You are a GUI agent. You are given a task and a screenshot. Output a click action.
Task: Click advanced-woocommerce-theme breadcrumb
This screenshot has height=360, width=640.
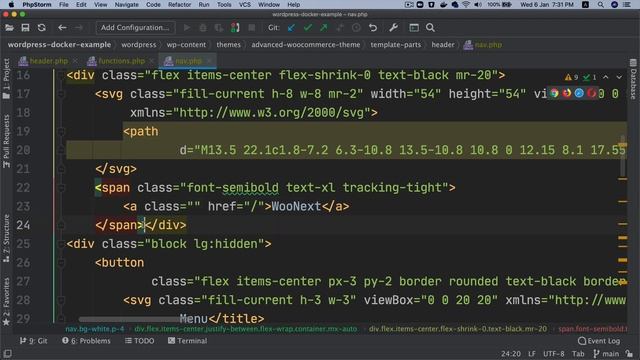306,44
